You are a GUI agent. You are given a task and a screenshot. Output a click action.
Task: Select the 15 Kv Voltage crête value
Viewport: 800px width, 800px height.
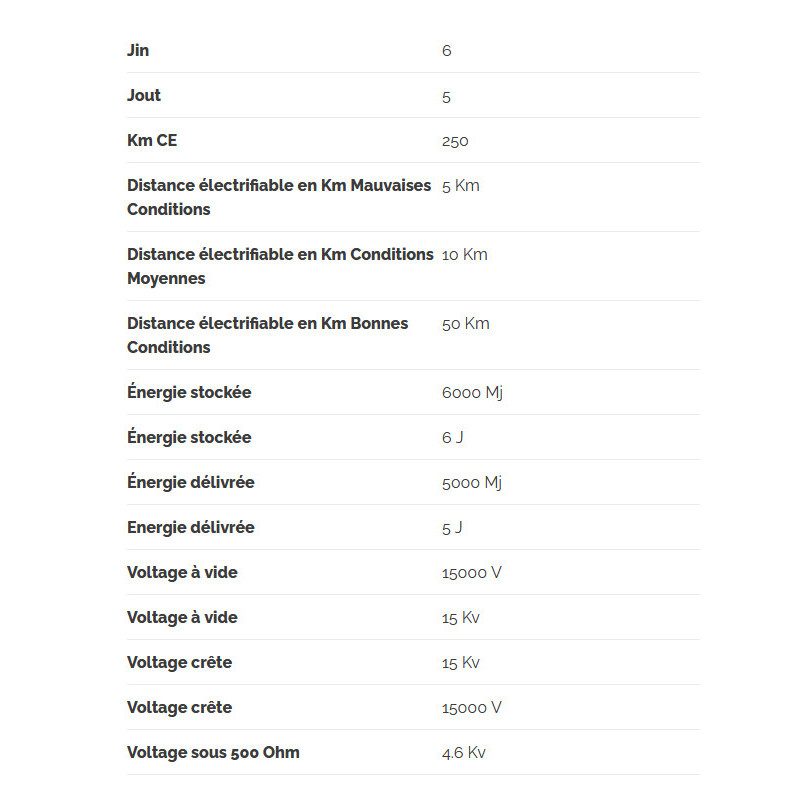461,663
